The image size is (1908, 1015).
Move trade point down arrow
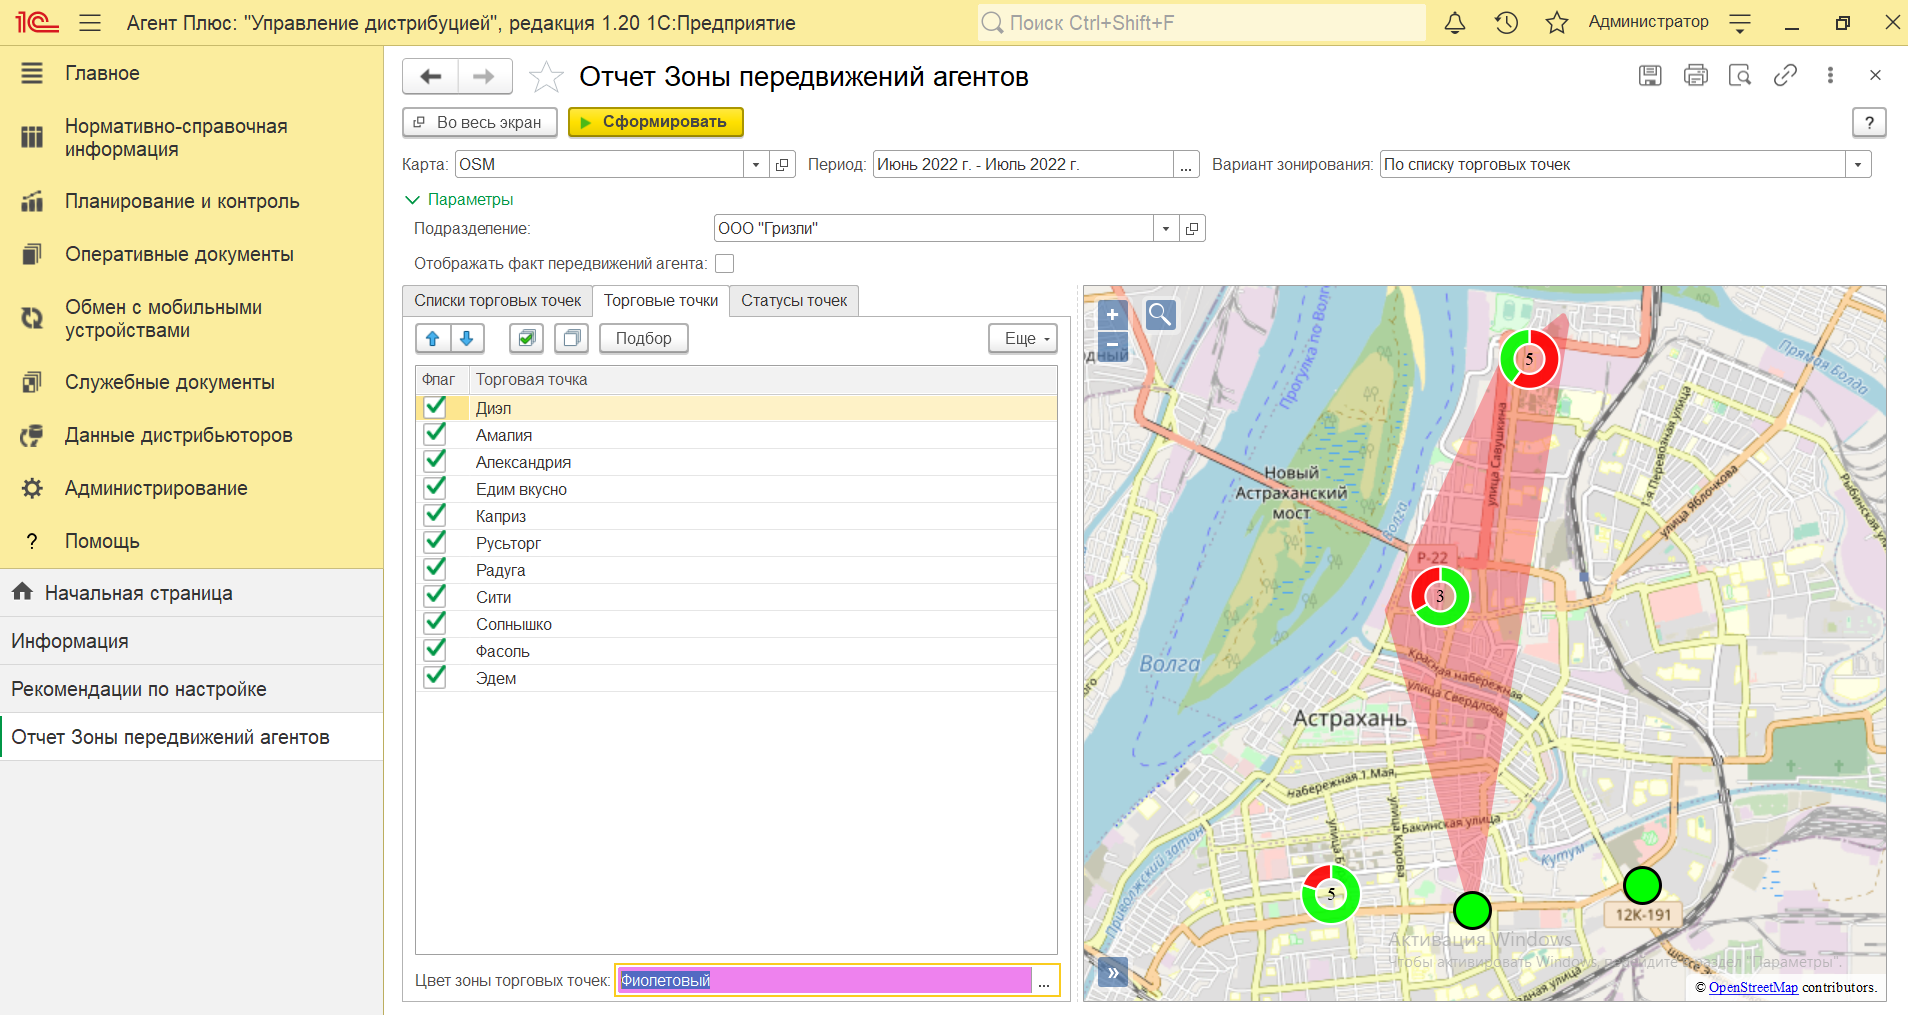(x=467, y=338)
